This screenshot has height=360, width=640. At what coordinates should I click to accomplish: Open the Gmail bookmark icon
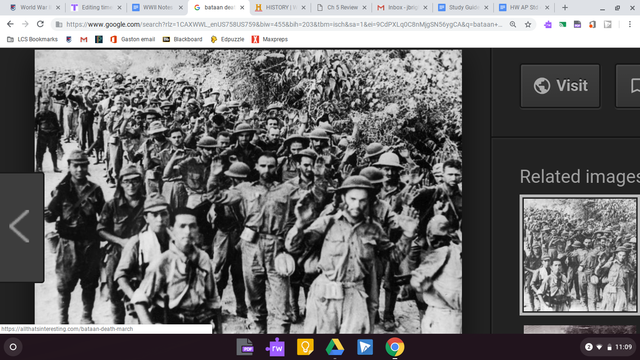(84, 39)
